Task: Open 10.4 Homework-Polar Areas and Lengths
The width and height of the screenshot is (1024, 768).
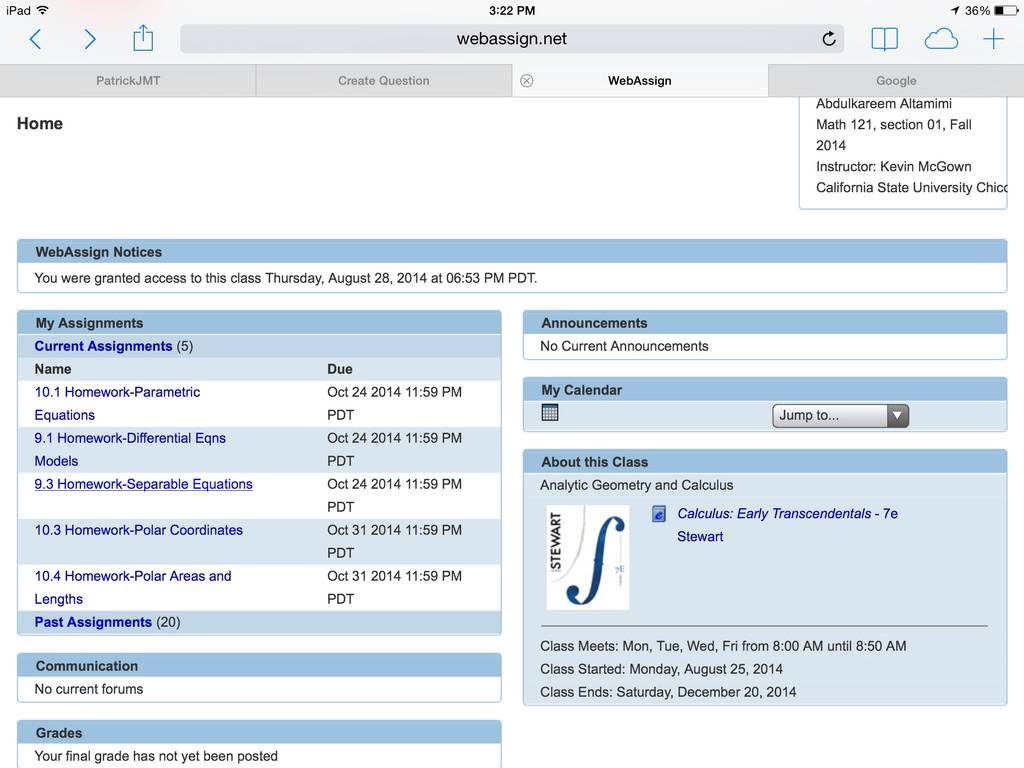Action: (133, 587)
